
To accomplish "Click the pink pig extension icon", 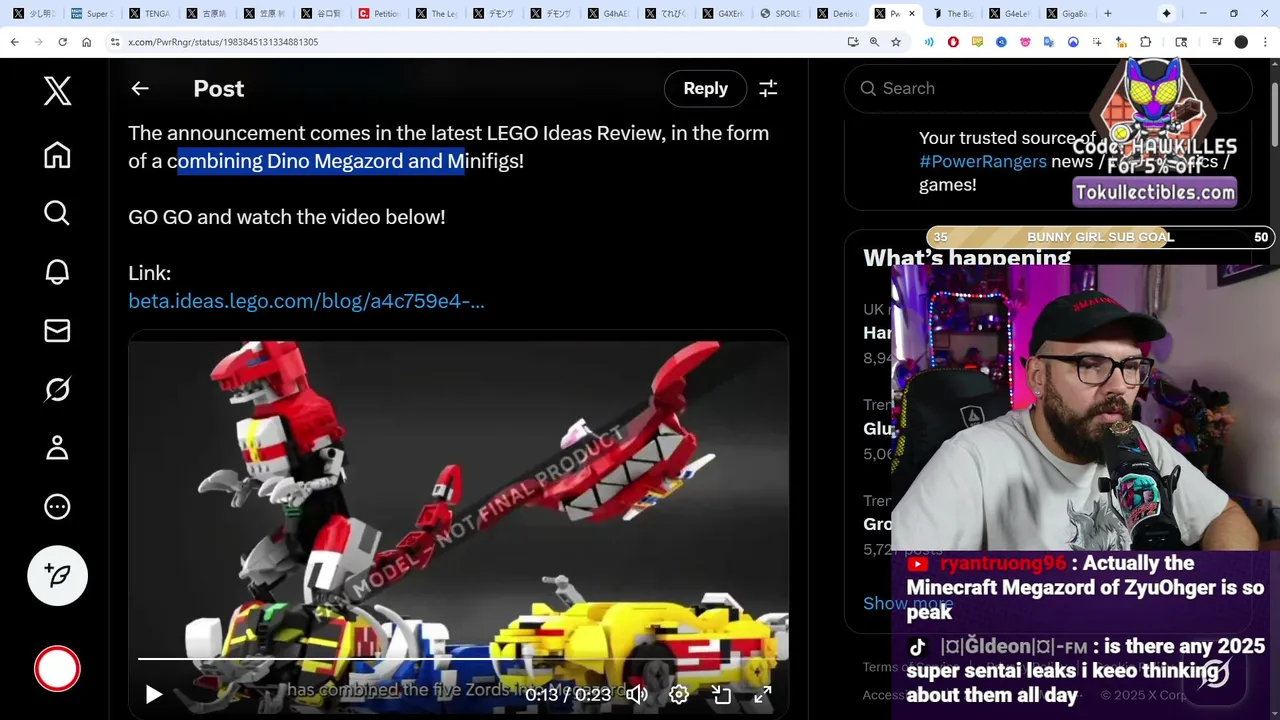I will pyautogui.click(x=1025, y=42).
